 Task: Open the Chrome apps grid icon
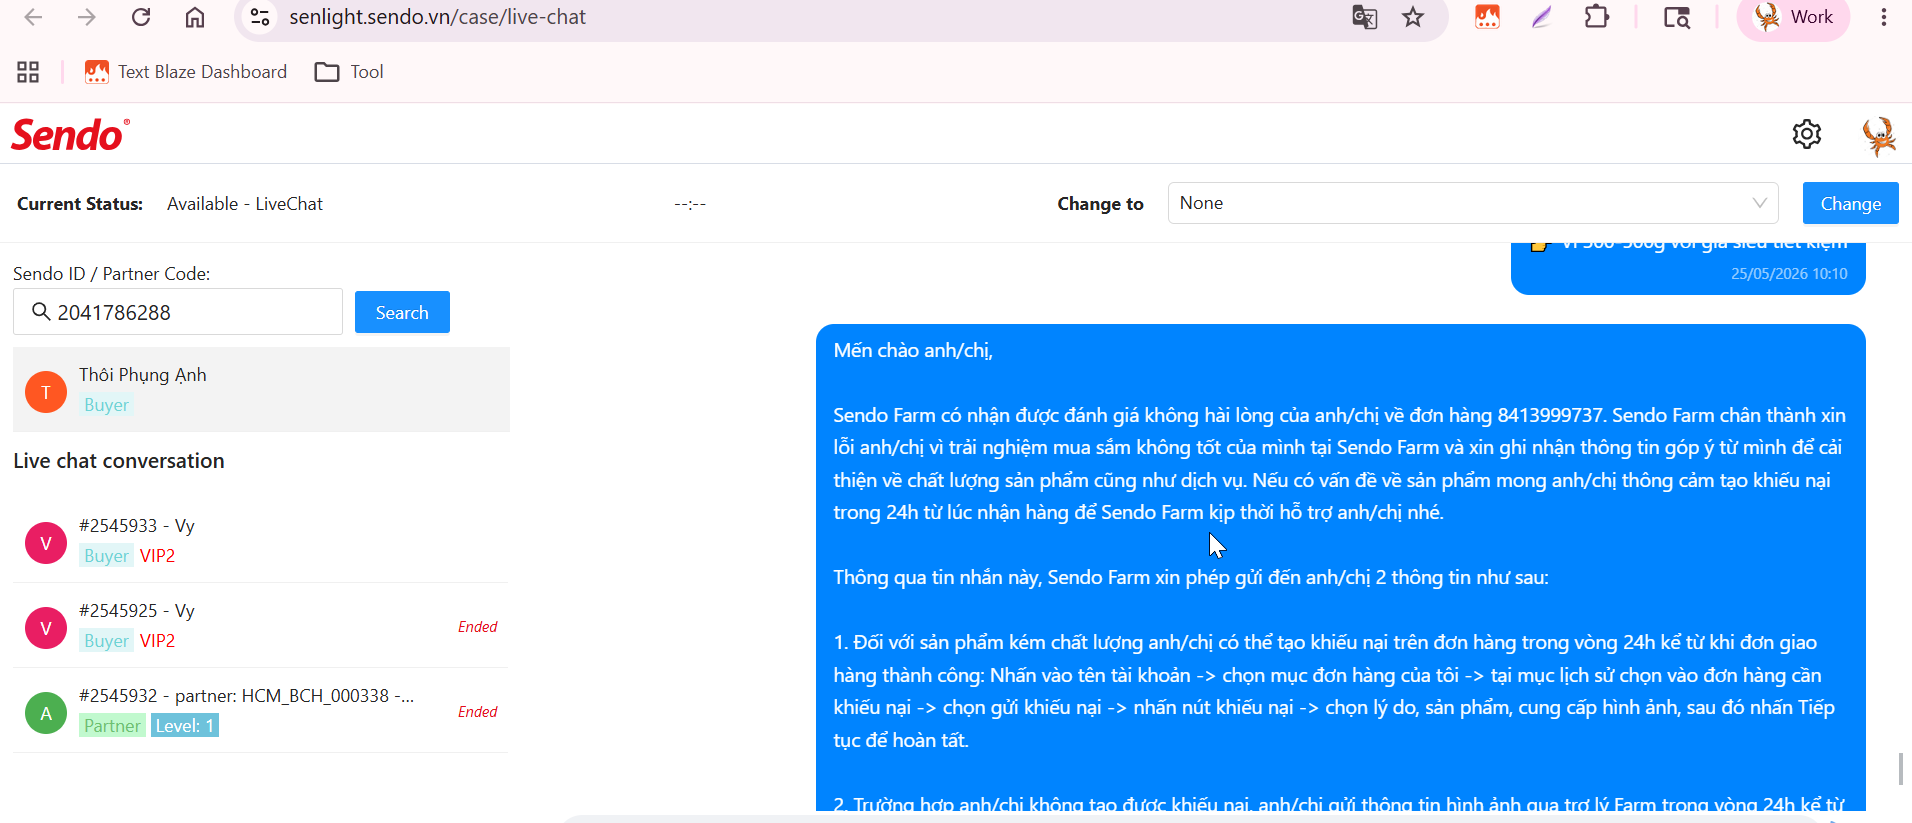point(28,72)
